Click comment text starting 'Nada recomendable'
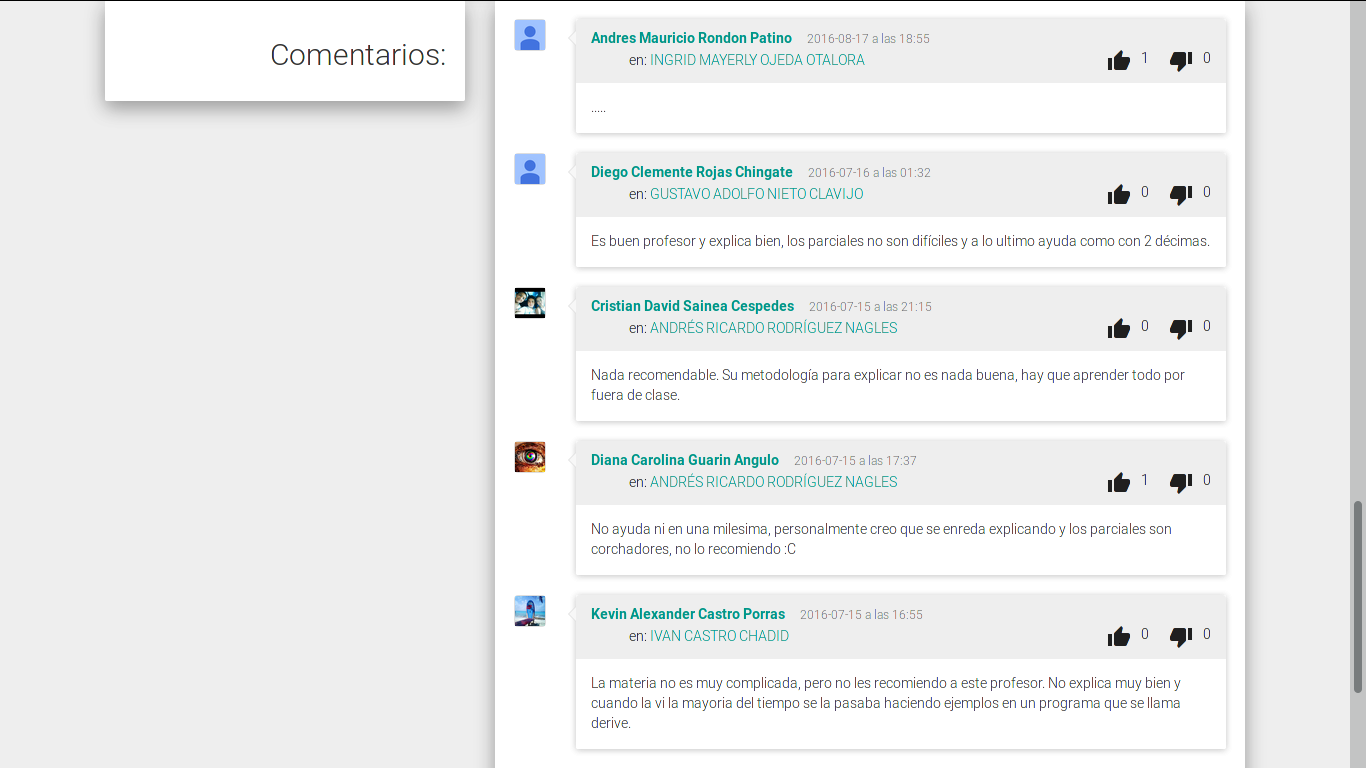Screen dimensions: 1366x768 point(888,385)
